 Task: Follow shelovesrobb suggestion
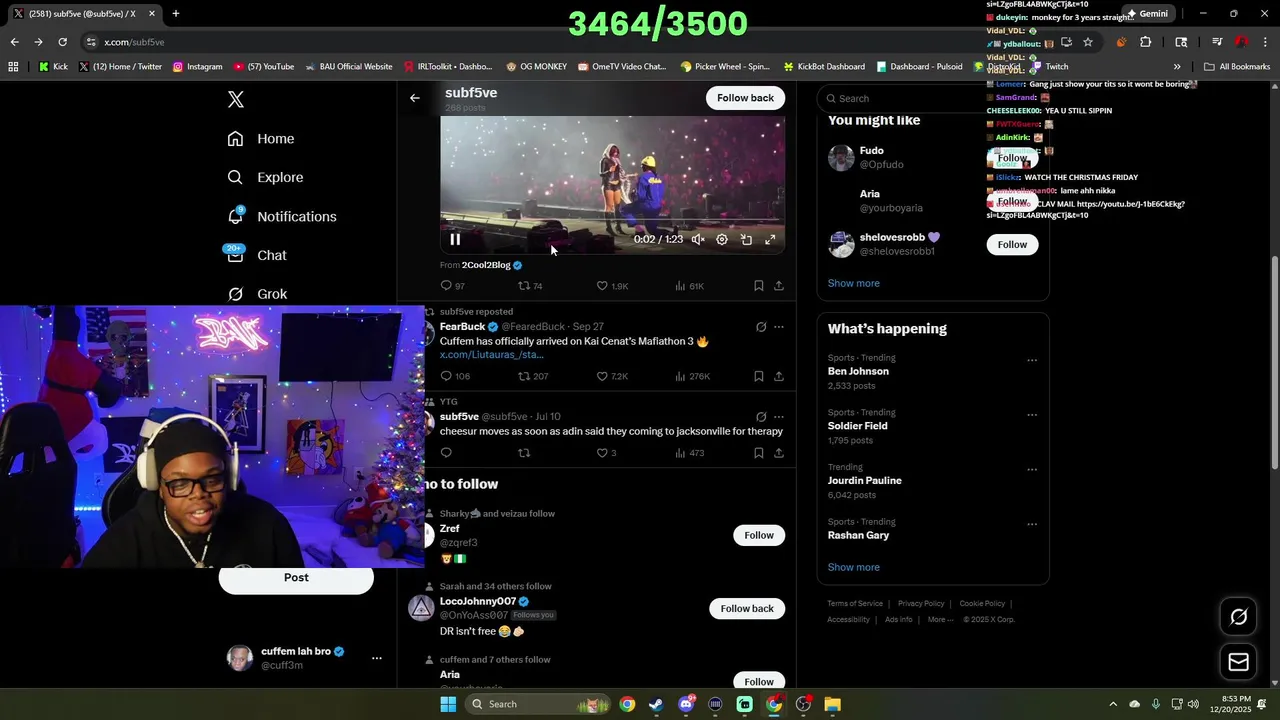pos(1012,244)
